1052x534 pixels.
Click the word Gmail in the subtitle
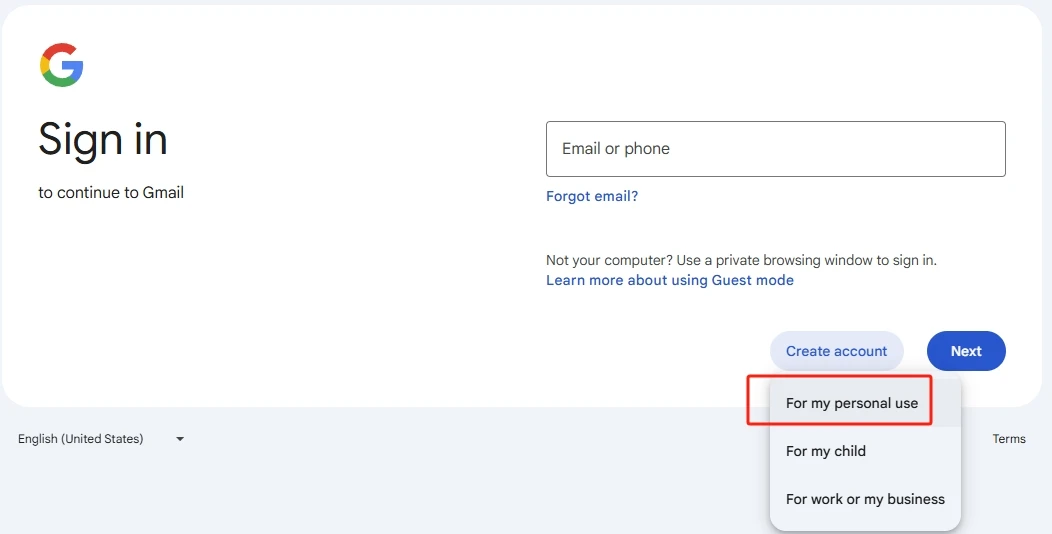(163, 192)
